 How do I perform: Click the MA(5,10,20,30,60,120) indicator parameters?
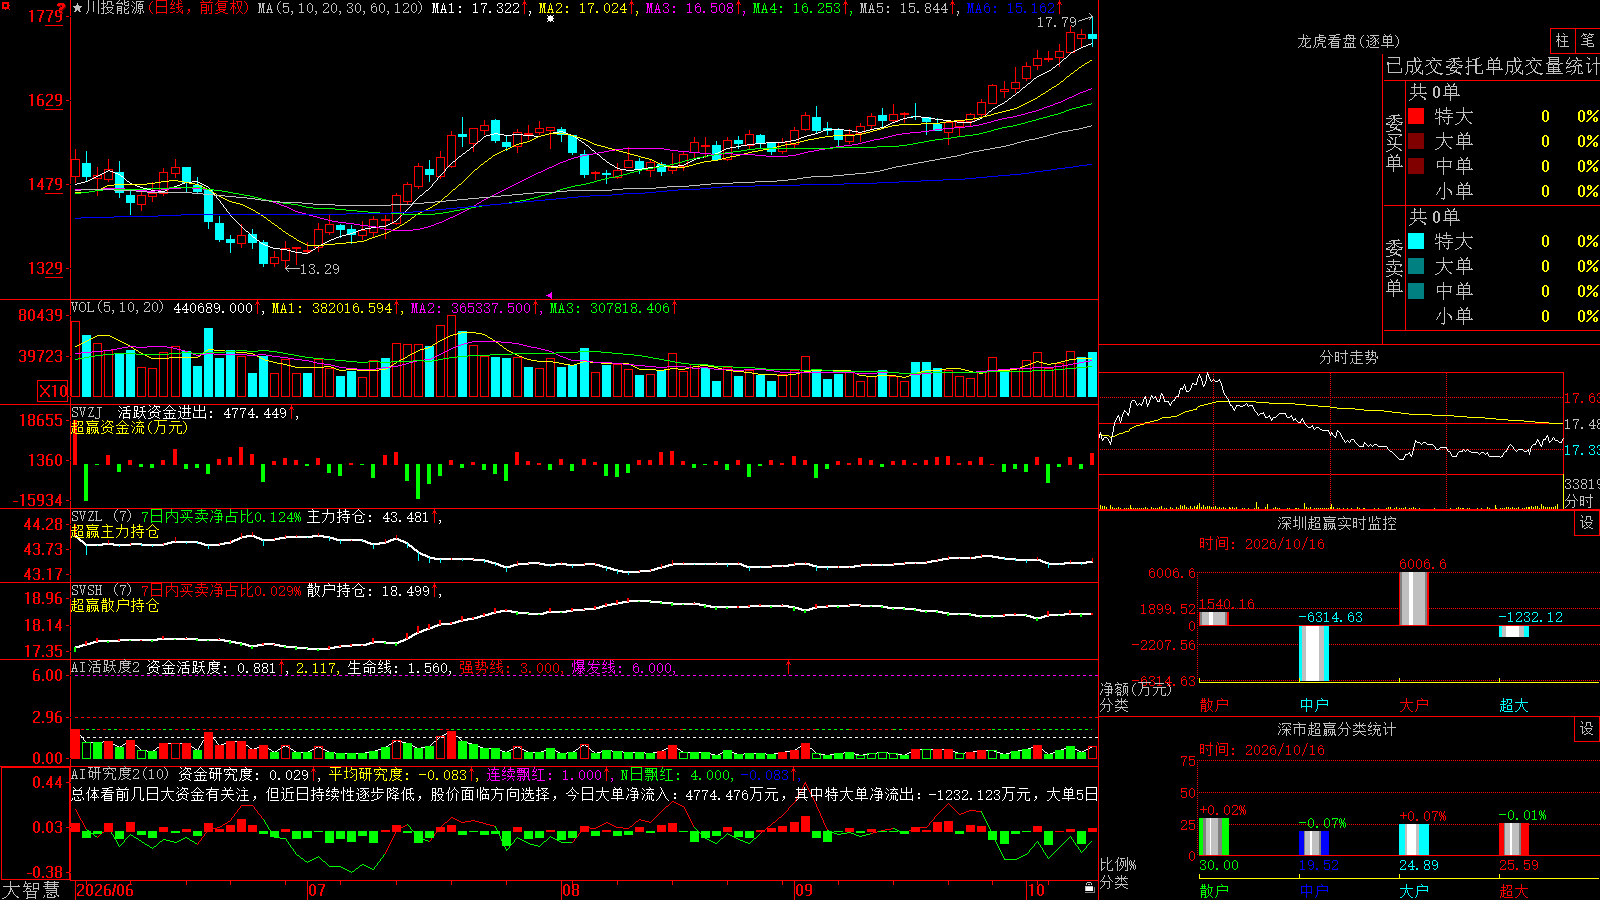tap(341, 8)
